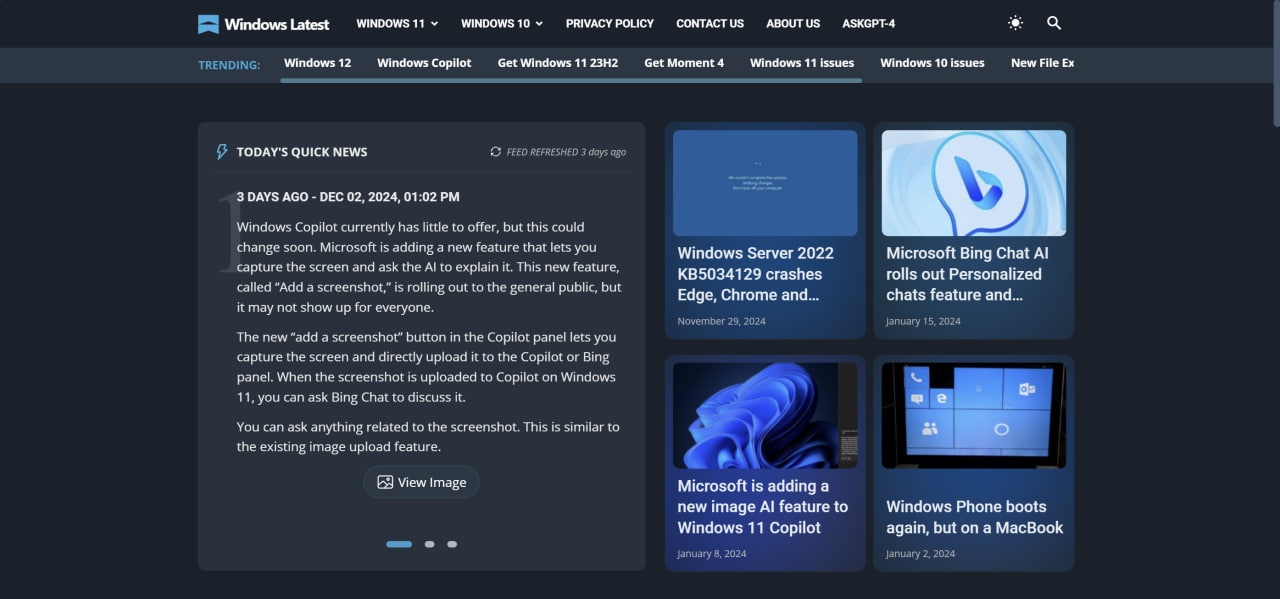Viewport: 1280px width, 599px height.
Task: Click the Today's Quick News heading
Action: [x=302, y=152]
